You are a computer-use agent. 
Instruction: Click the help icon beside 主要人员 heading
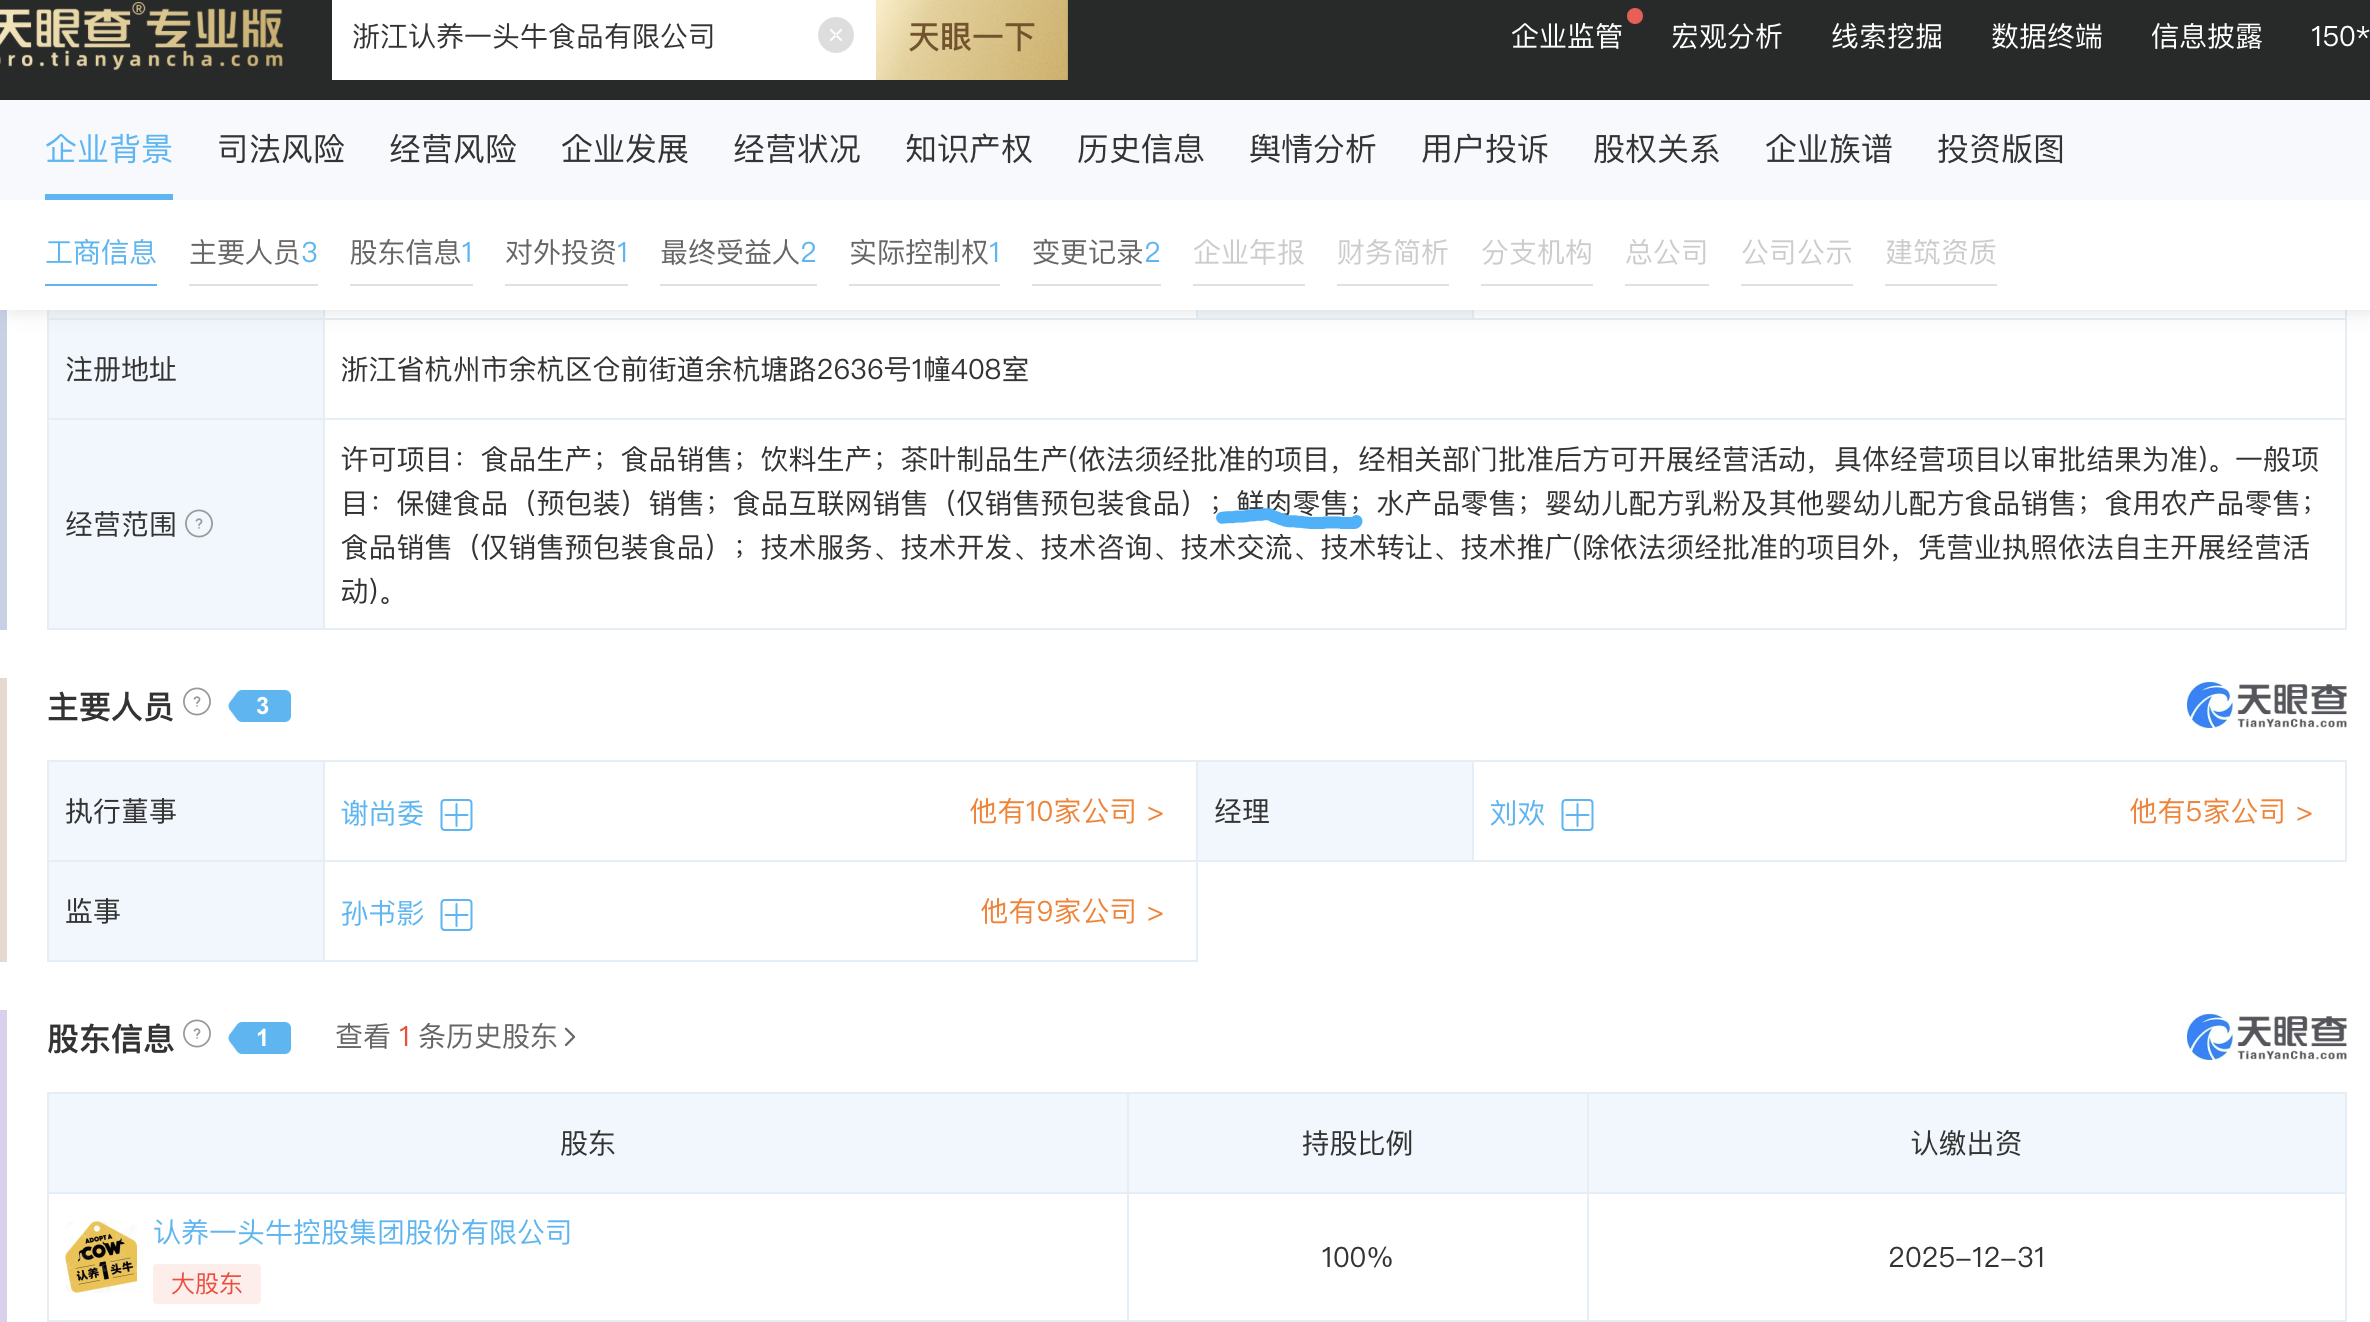click(x=198, y=702)
